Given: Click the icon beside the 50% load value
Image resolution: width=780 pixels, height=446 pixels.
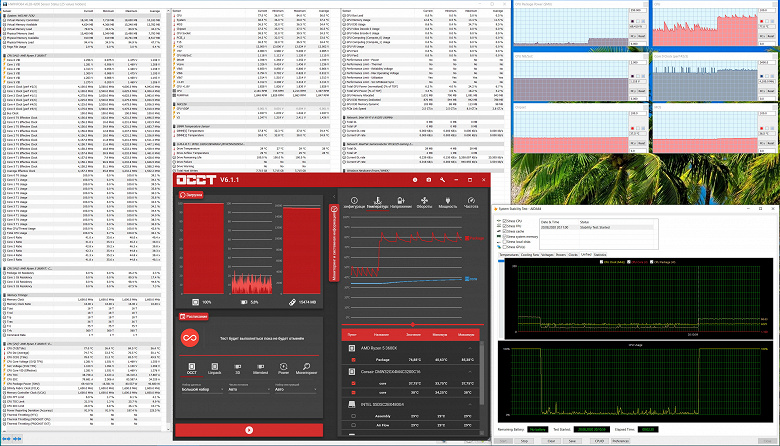Looking at the screenshot, I should pyautogui.click(x=244, y=302).
